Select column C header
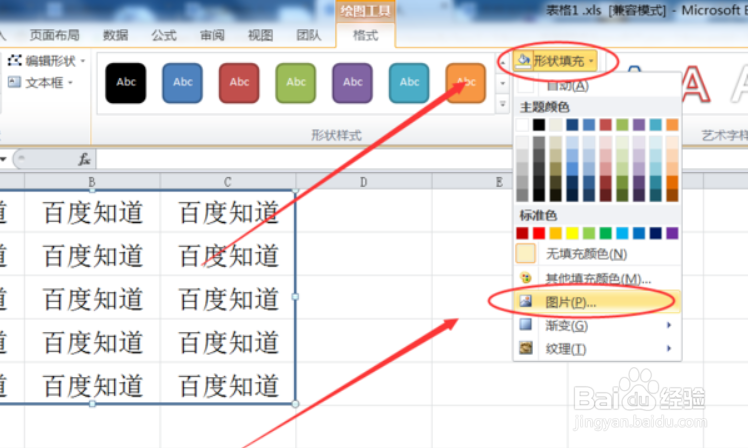 (228, 182)
